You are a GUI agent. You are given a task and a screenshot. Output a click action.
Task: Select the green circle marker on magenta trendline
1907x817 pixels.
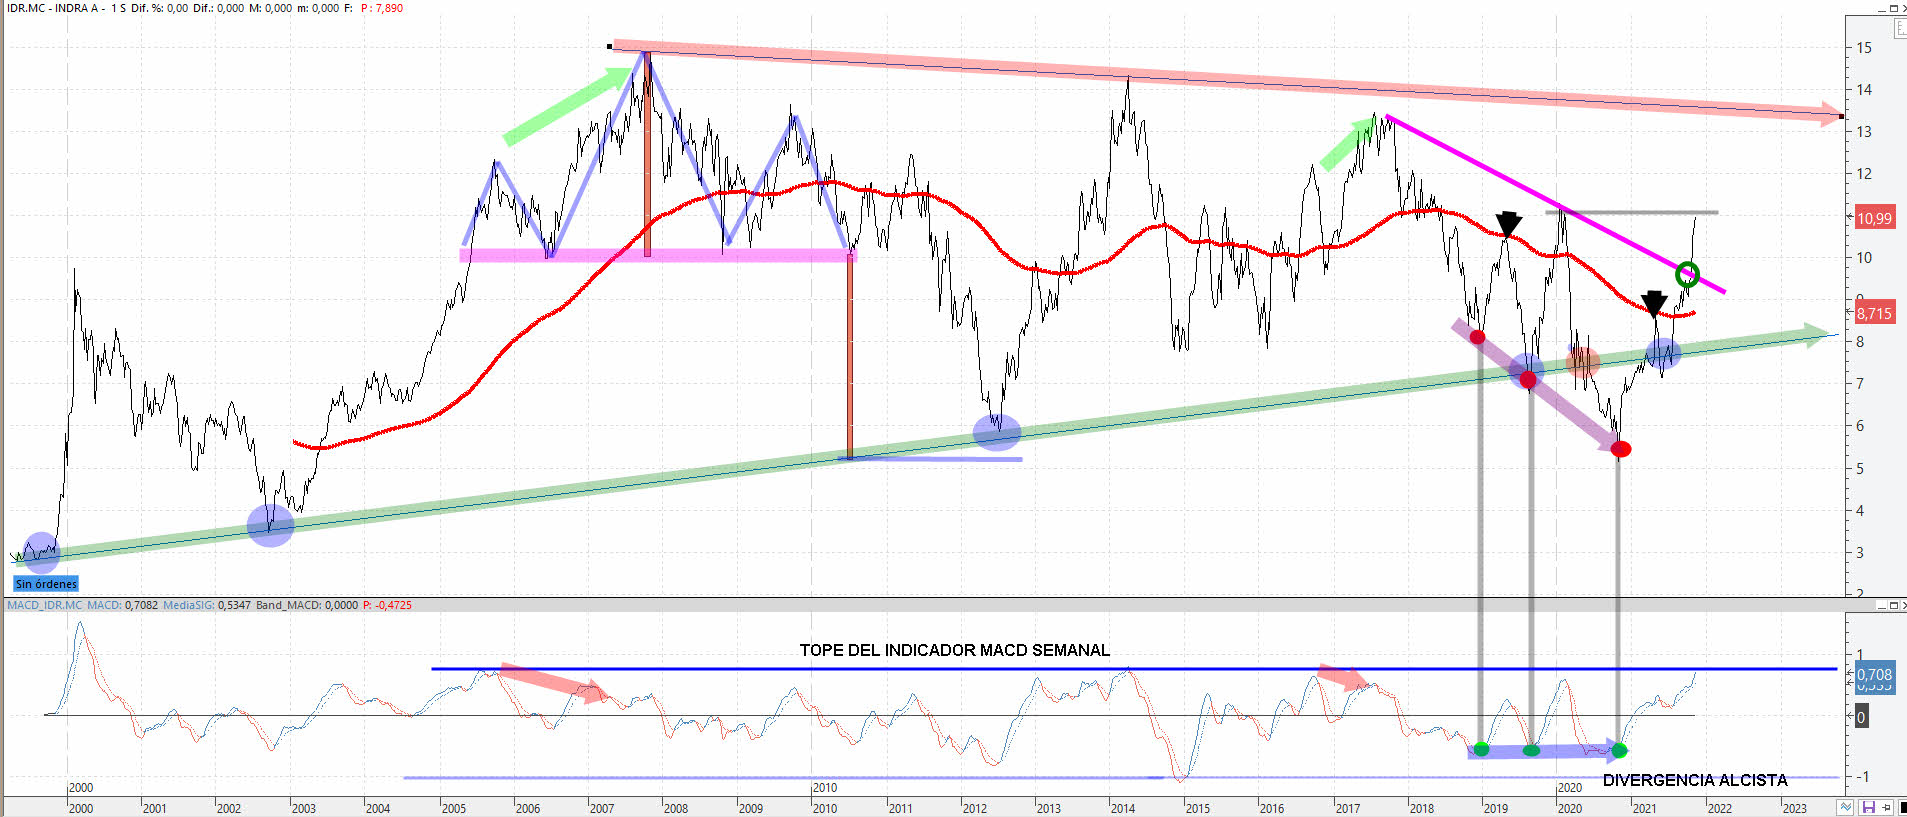point(1687,273)
